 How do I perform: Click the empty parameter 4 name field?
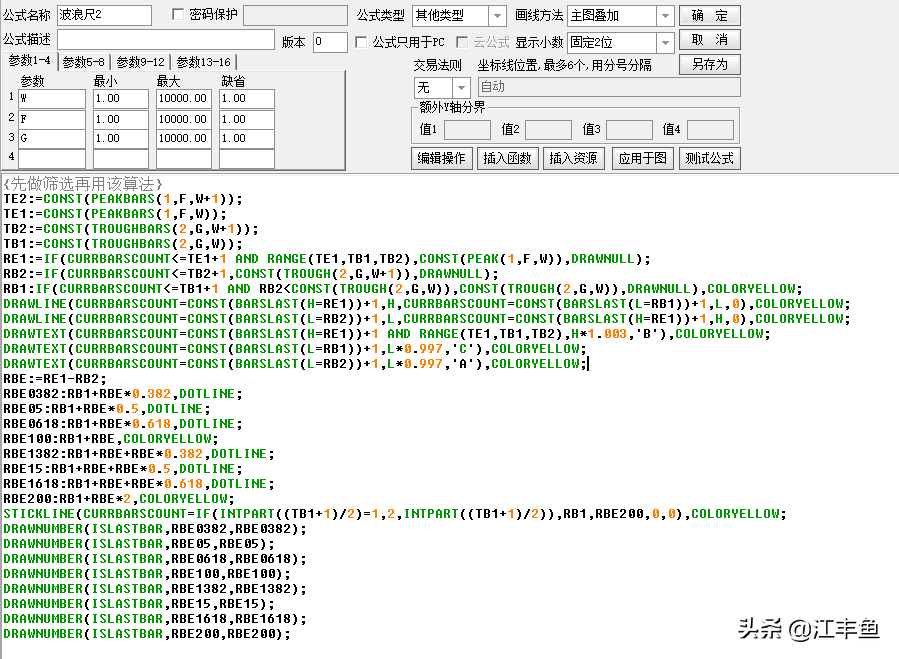click(x=52, y=159)
